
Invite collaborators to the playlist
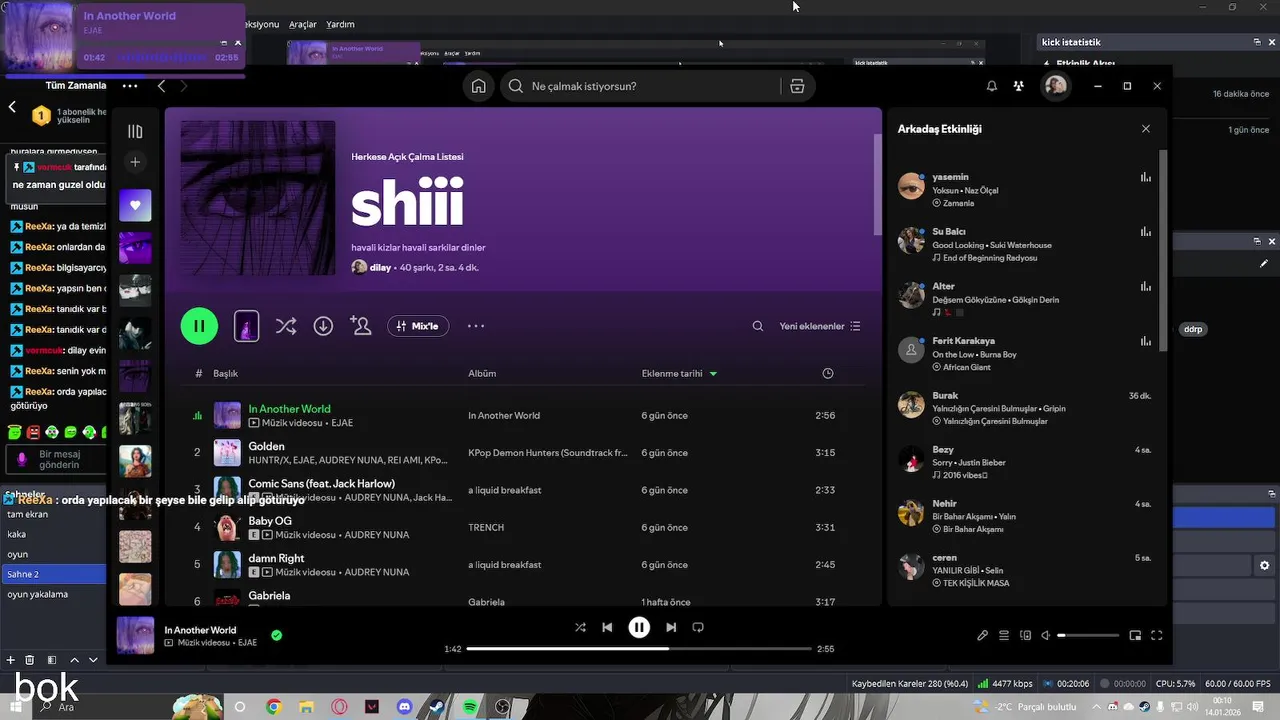(360, 326)
